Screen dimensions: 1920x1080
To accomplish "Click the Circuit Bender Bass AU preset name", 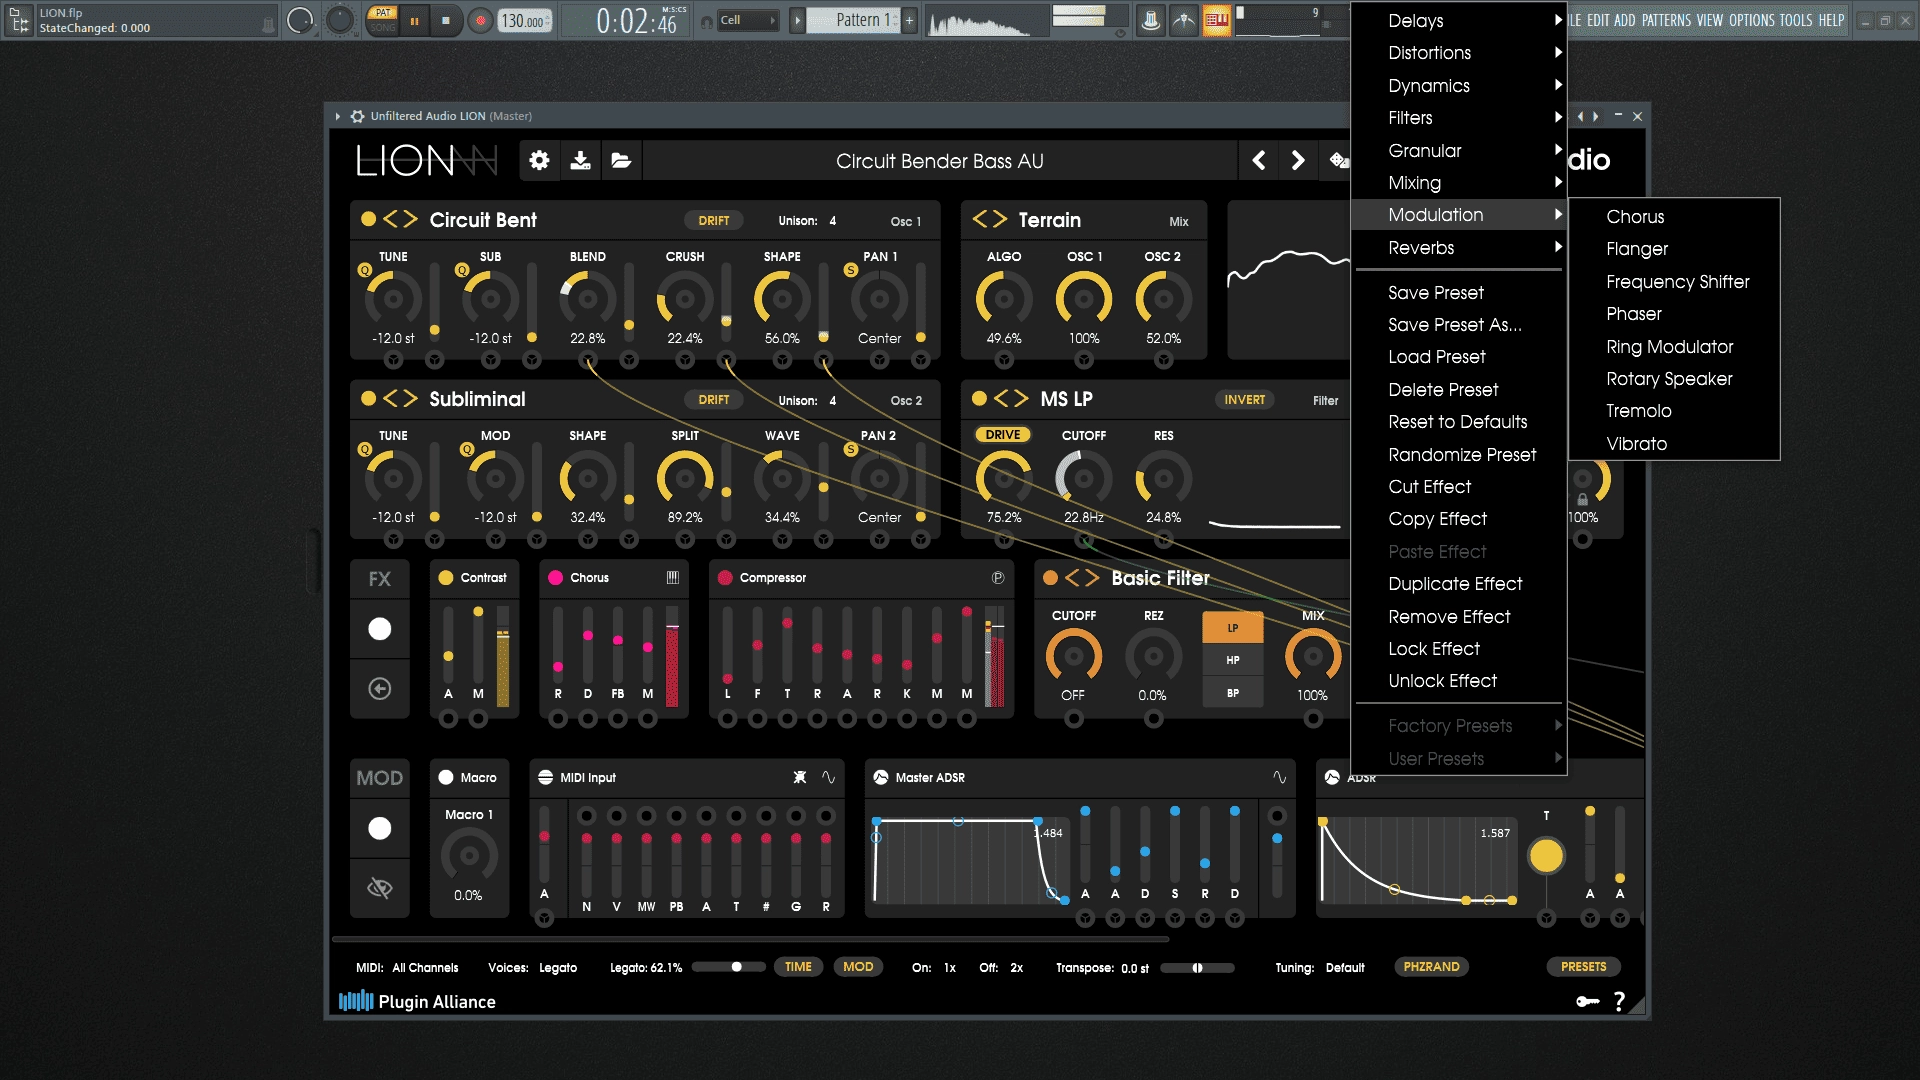I will point(939,161).
